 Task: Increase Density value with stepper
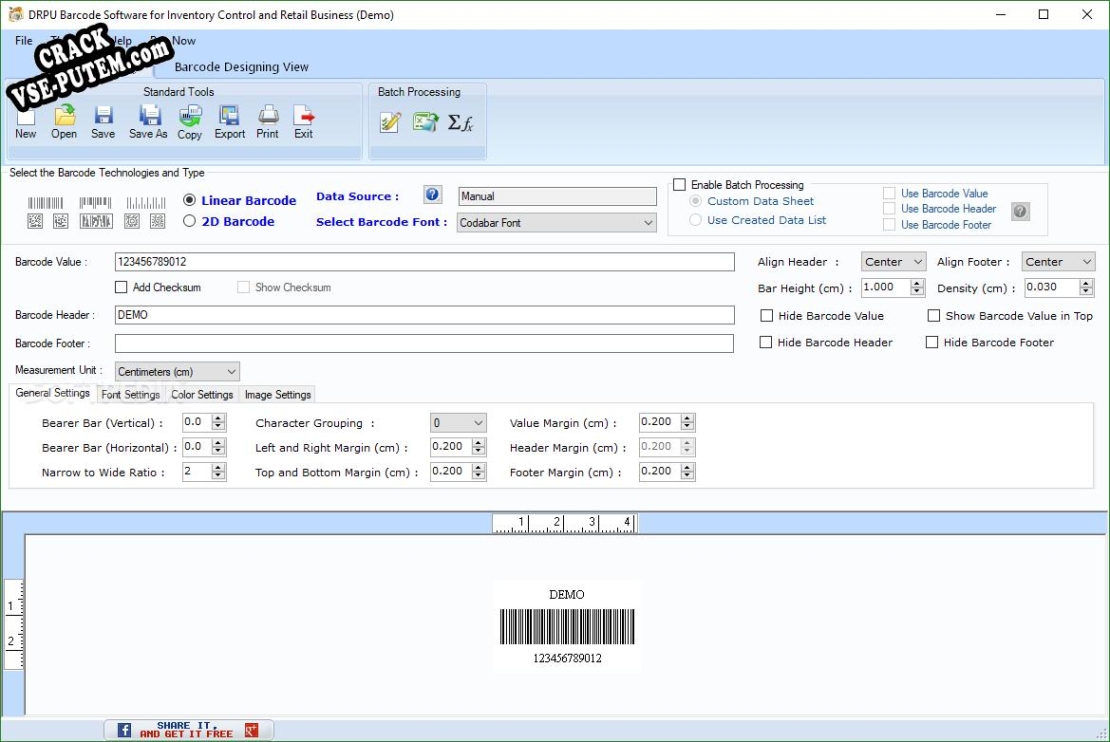[1086, 282]
